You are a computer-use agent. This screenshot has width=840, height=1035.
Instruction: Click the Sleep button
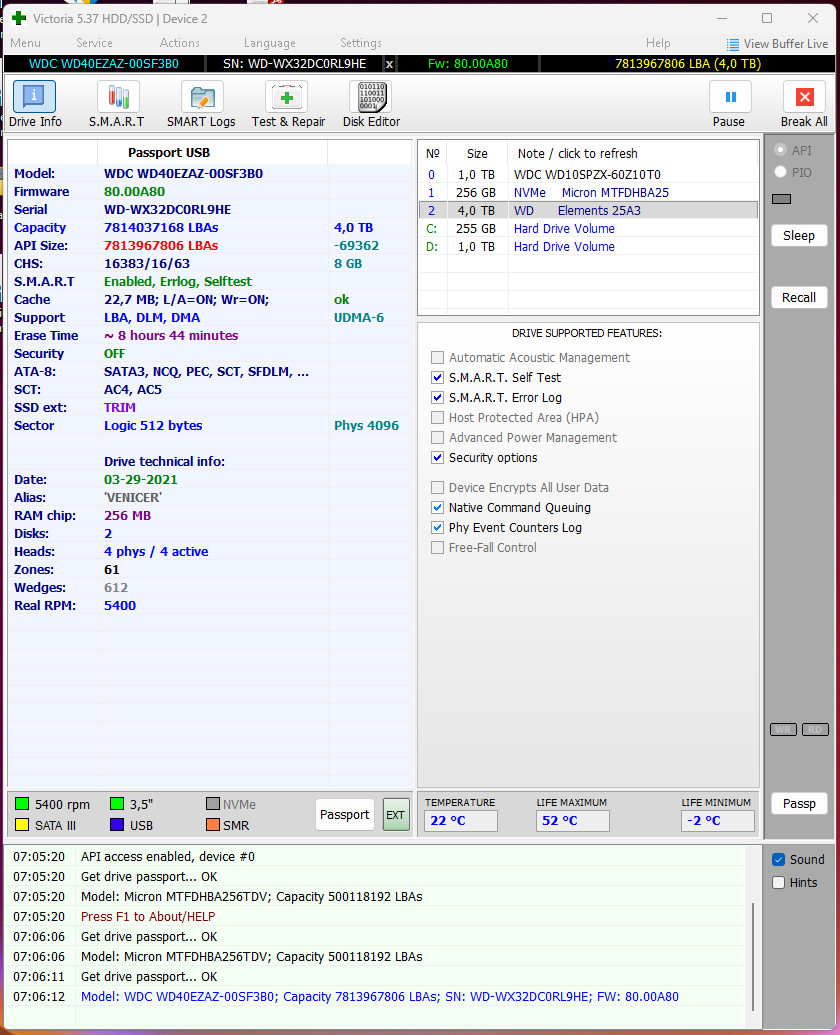[x=798, y=236]
